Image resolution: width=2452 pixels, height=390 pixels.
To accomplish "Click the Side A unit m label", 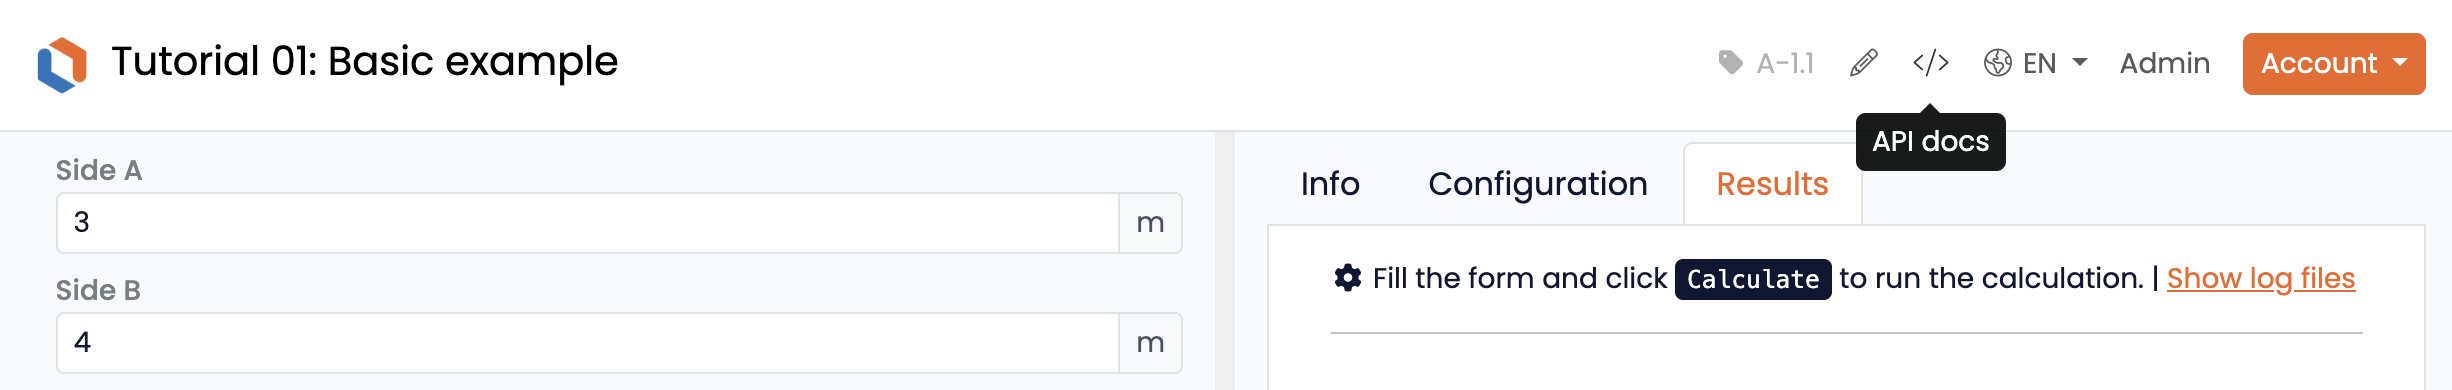I will point(1151,223).
